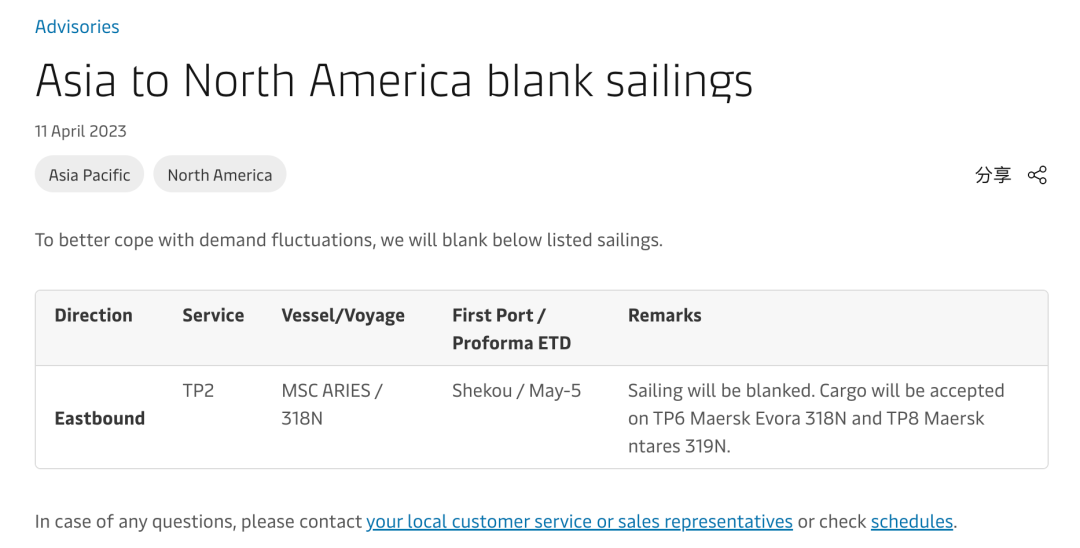
Task: Click the 分享 share label
Action: pos(993,175)
